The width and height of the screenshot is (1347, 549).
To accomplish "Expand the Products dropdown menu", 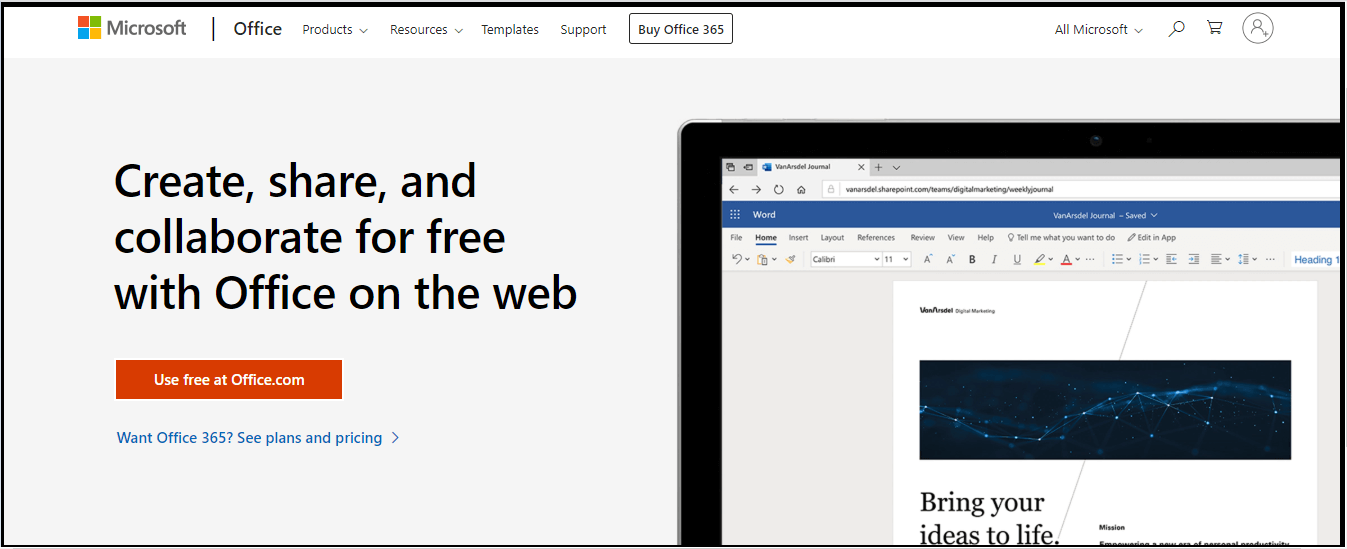I will 335,30.
